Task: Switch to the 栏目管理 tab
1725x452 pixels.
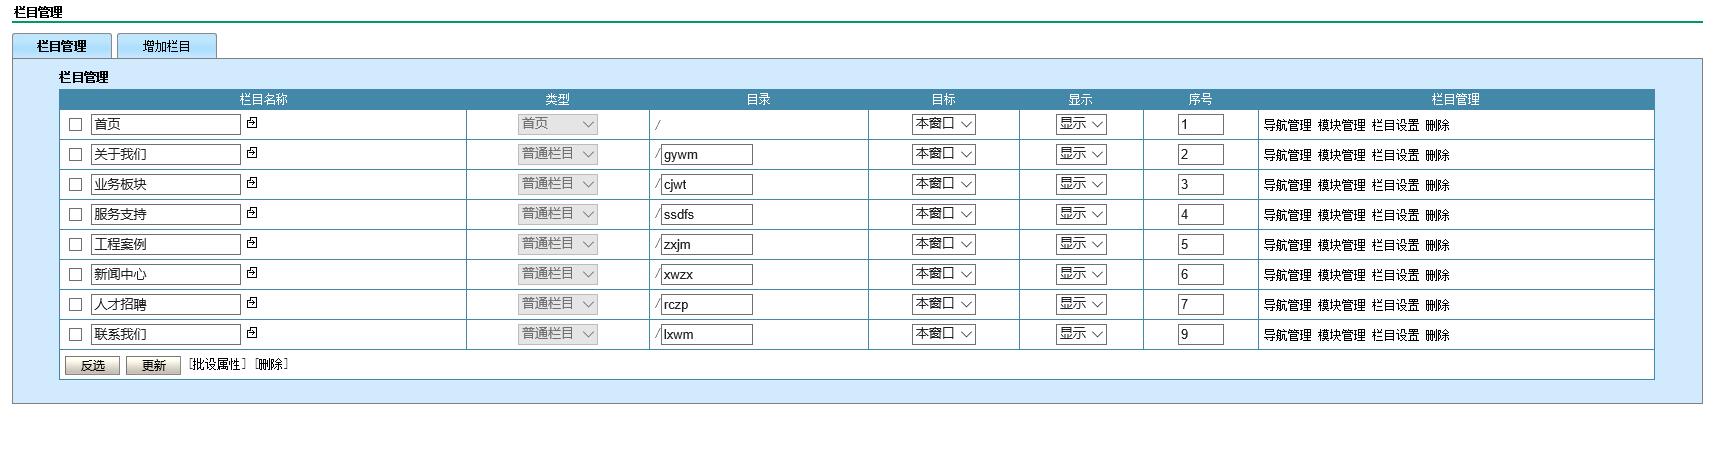Action: tap(62, 46)
